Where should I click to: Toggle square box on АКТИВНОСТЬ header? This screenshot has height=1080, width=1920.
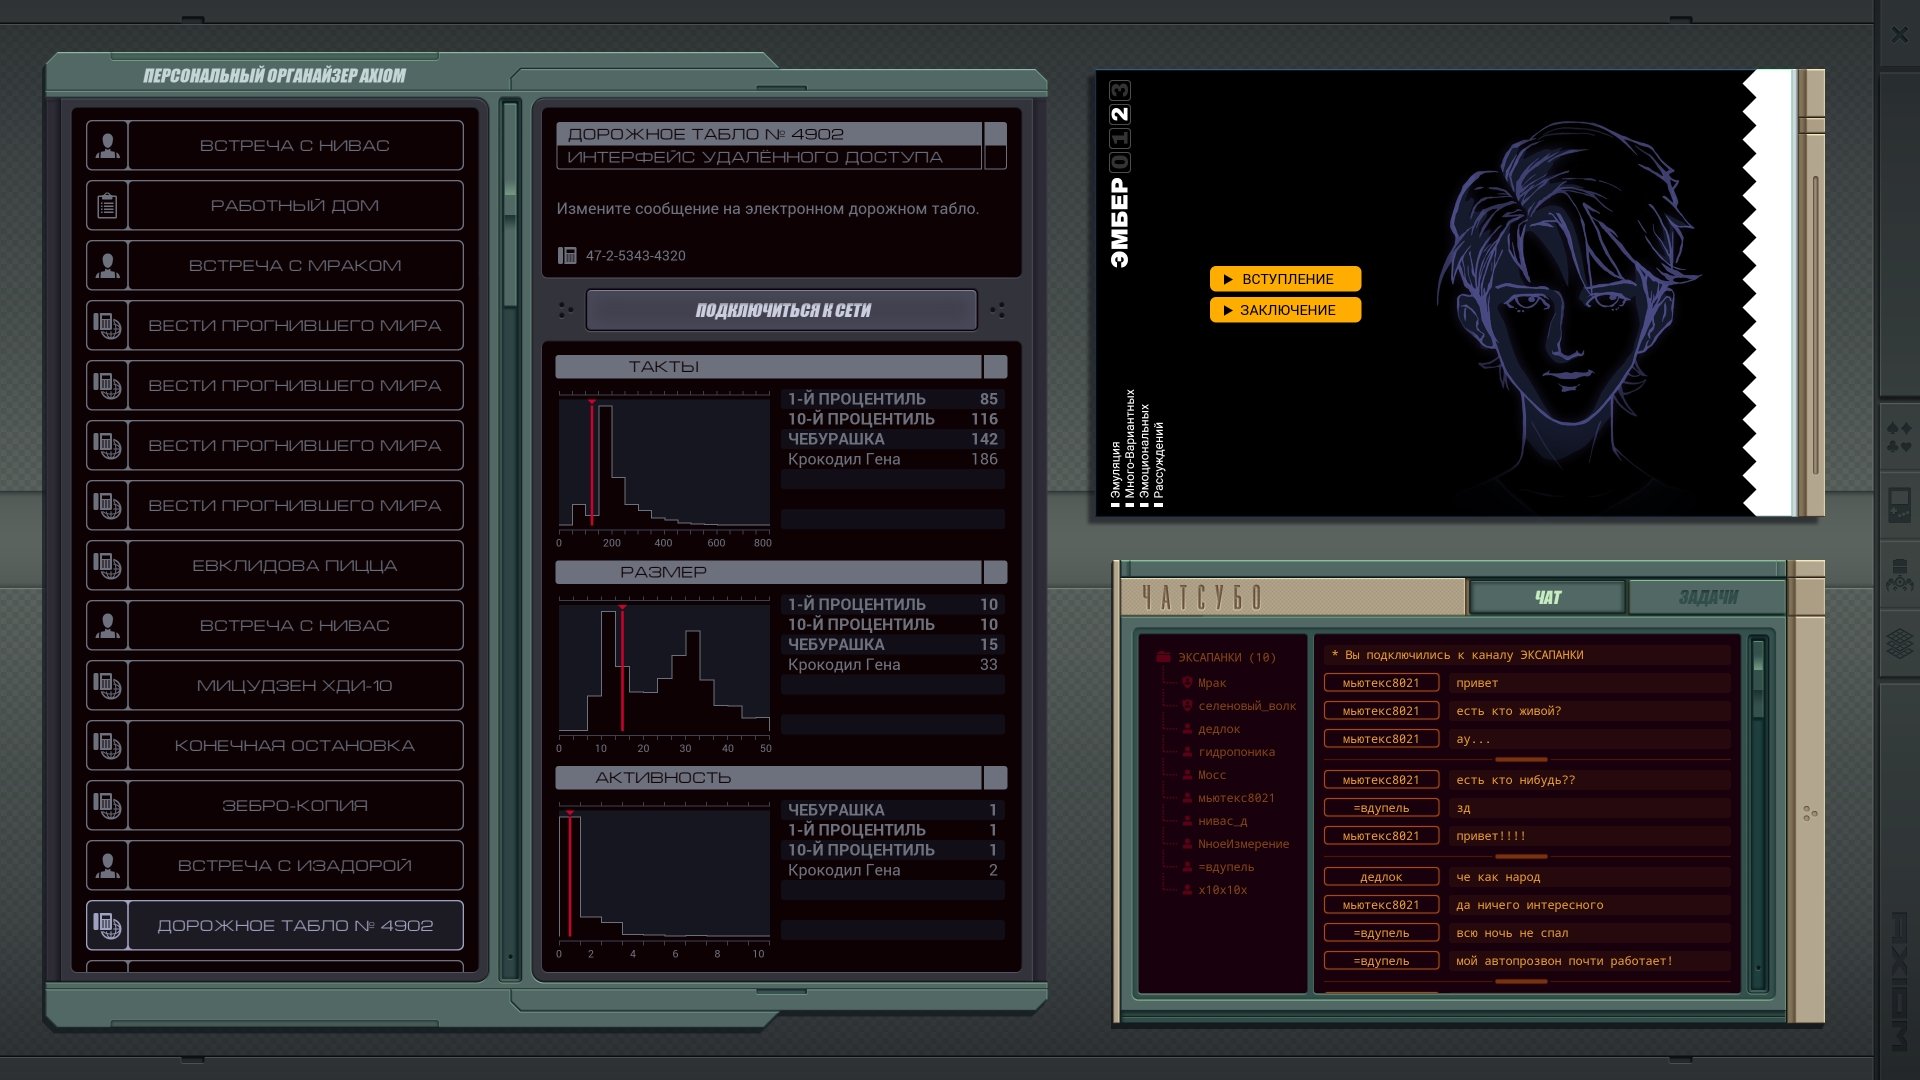(x=995, y=778)
